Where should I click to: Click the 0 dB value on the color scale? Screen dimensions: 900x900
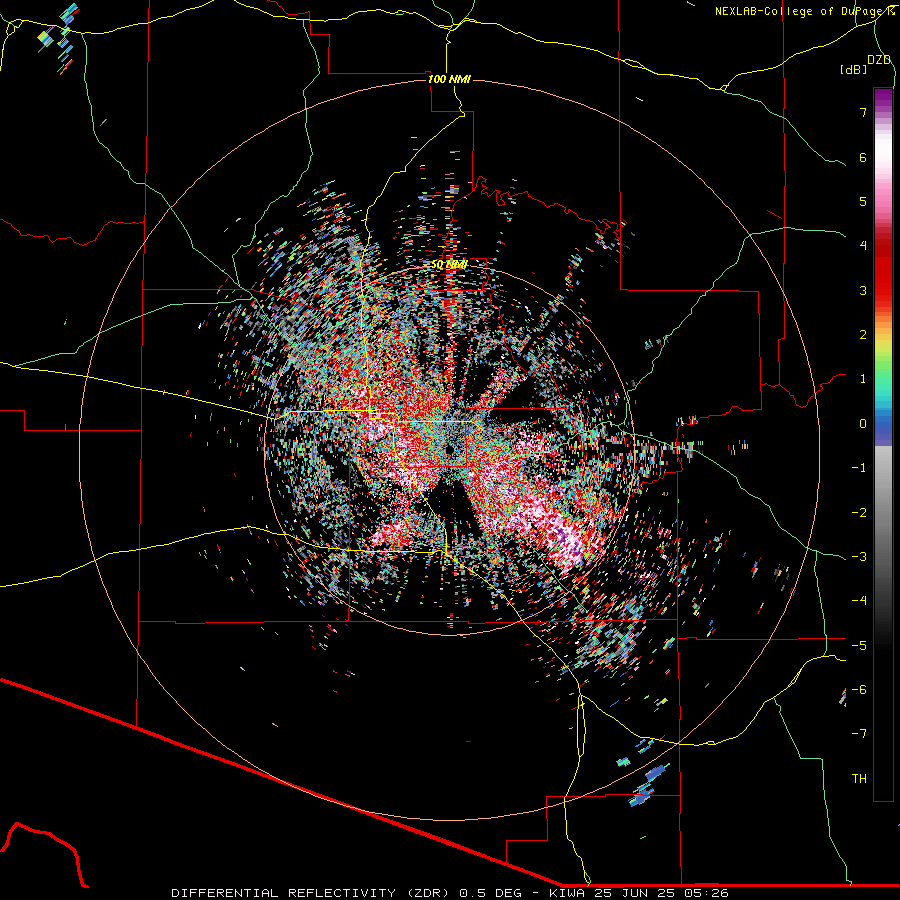863,424
